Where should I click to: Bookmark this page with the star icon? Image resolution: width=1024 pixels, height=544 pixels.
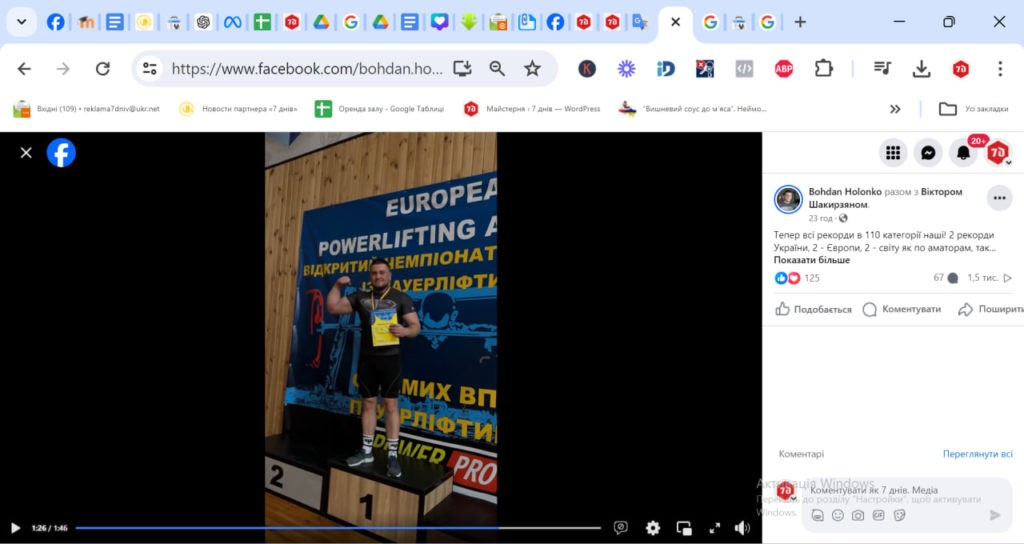(x=532, y=69)
